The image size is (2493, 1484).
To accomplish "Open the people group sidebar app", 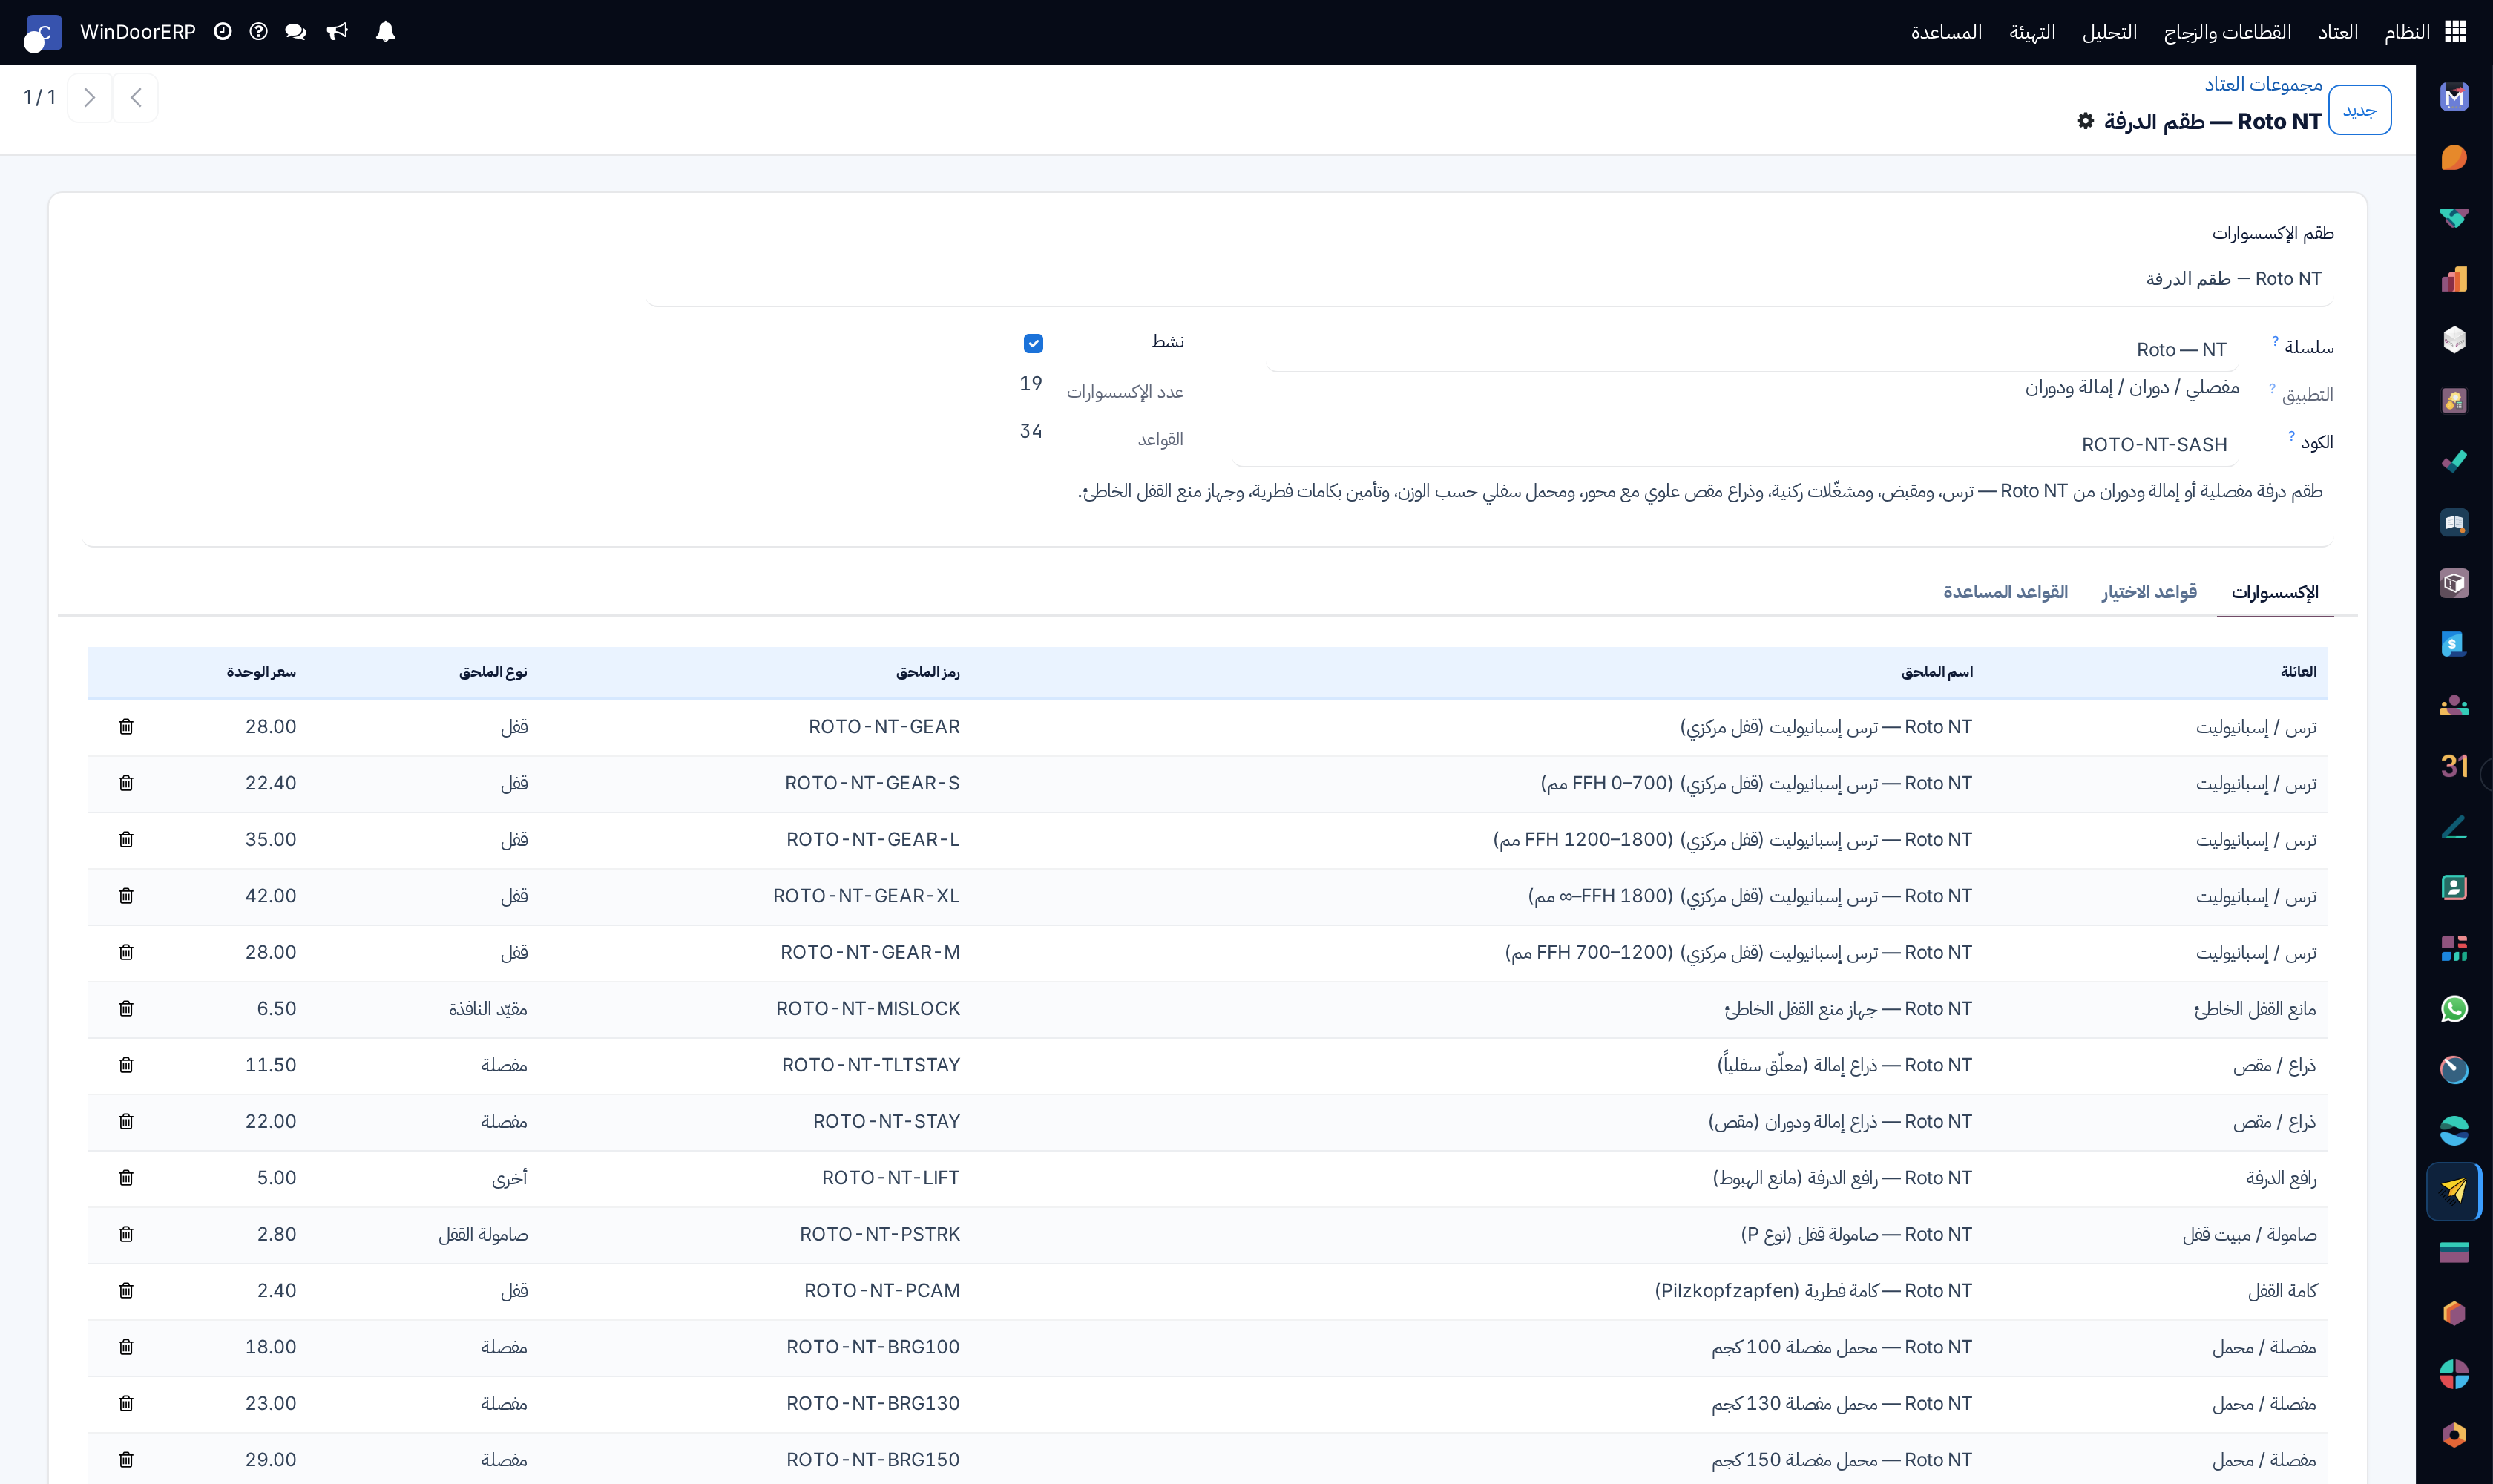I will pyautogui.click(x=2454, y=705).
